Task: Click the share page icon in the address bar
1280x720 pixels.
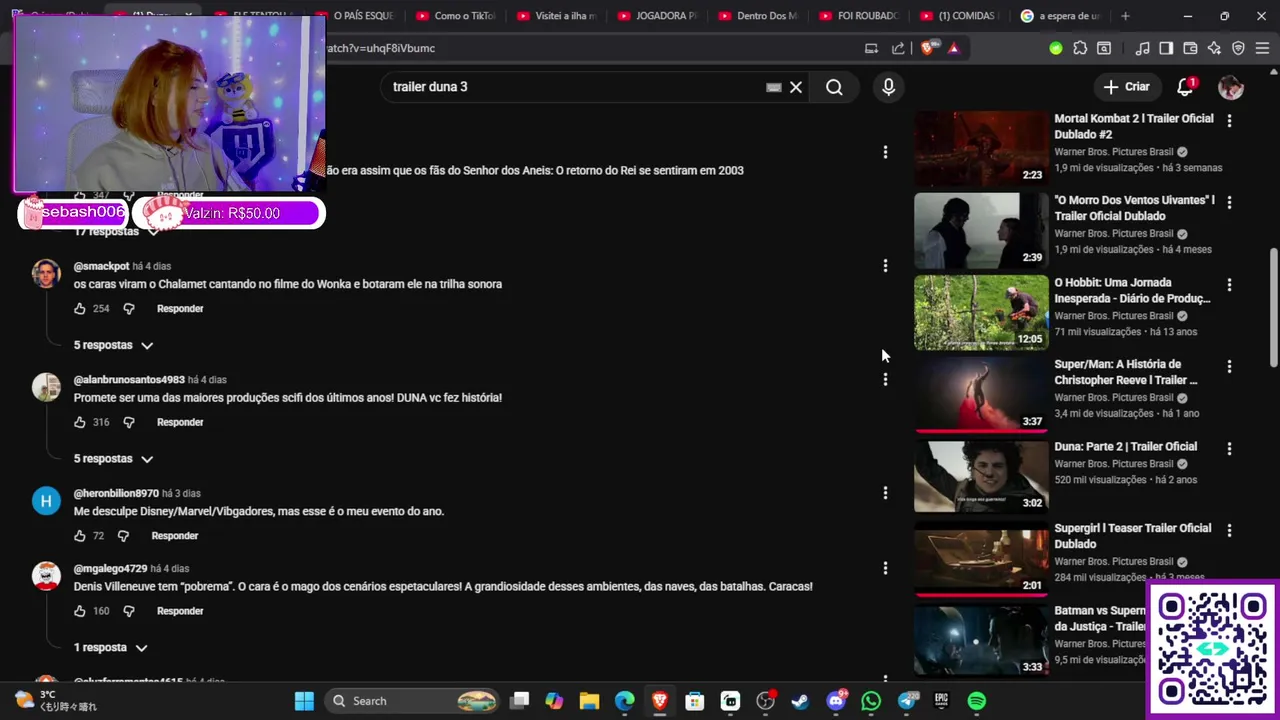Action: point(898,48)
